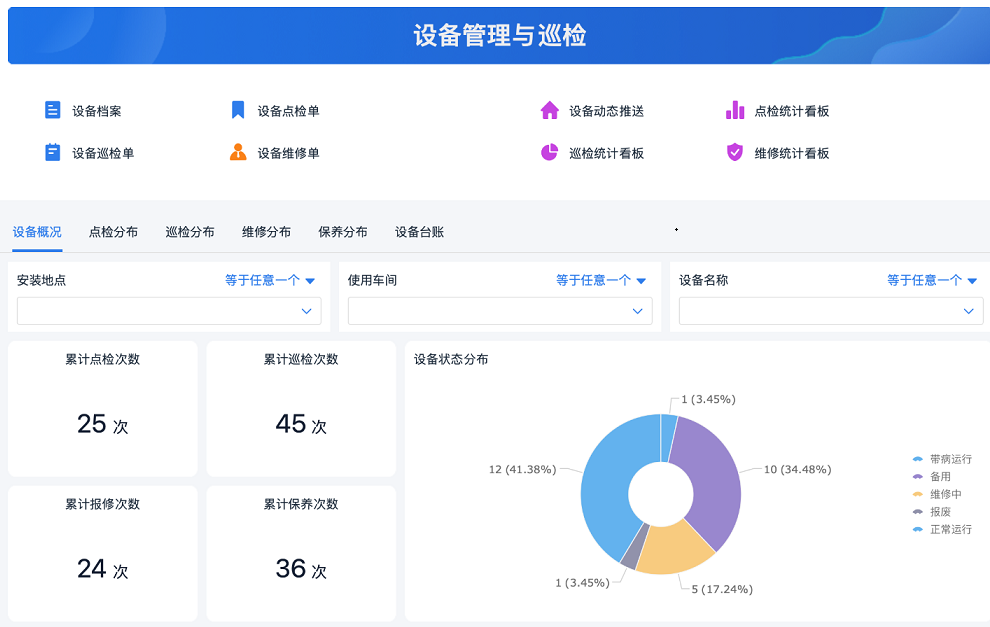
Task: Click the 设备维修单 person icon
Action: tap(238, 152)
